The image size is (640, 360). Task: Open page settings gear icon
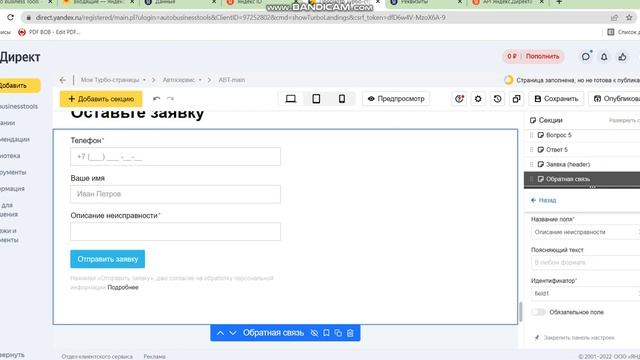478,99
